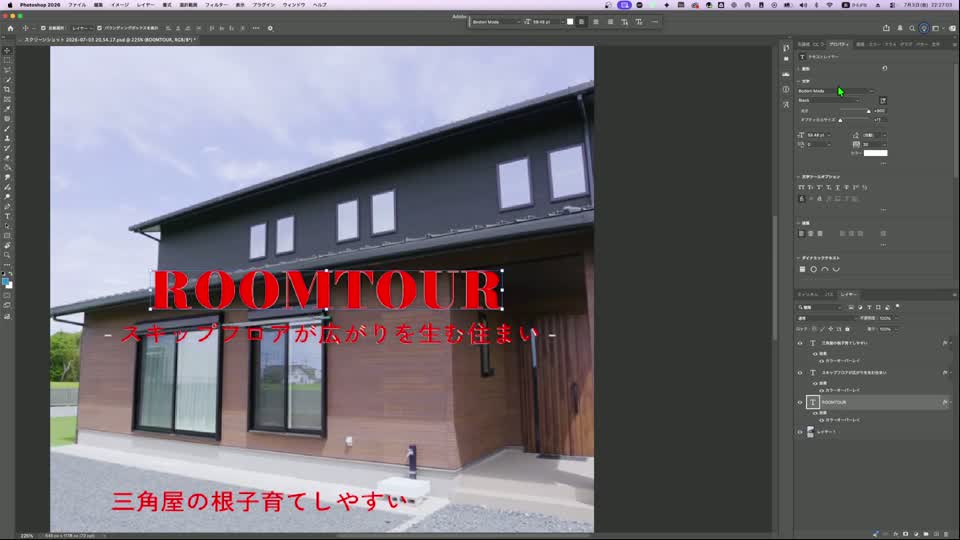Switch to the レイヤー panel tab
Screen dimensions: 960x540
(848, 294)
